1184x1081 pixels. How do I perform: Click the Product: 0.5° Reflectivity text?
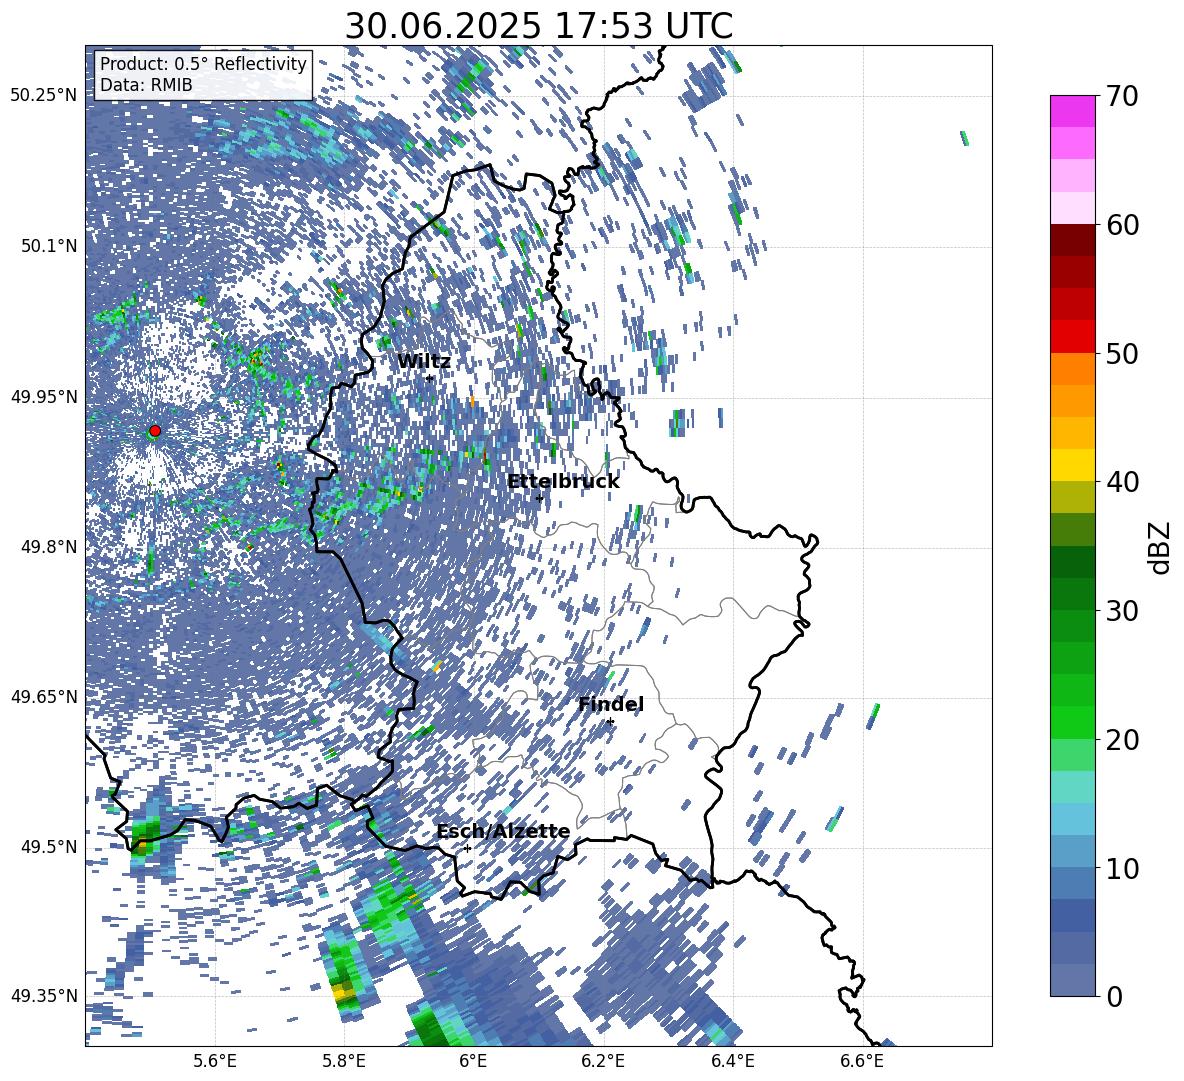[203, 64]
